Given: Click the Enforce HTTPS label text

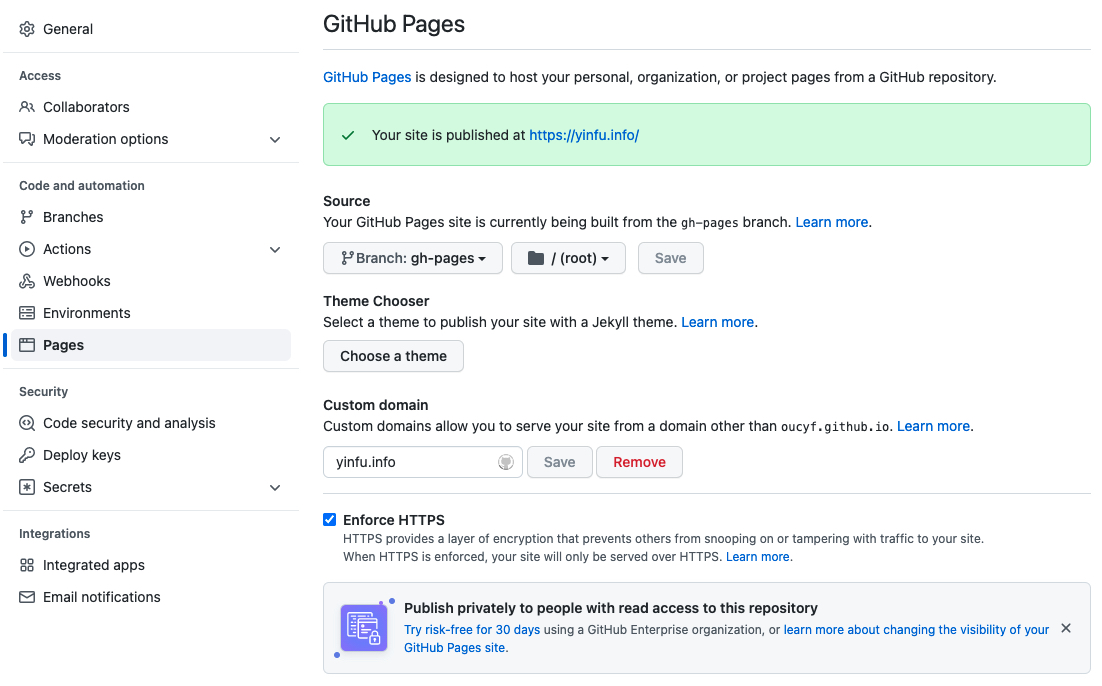Looking at the screenshot, I should pos(394,520).
